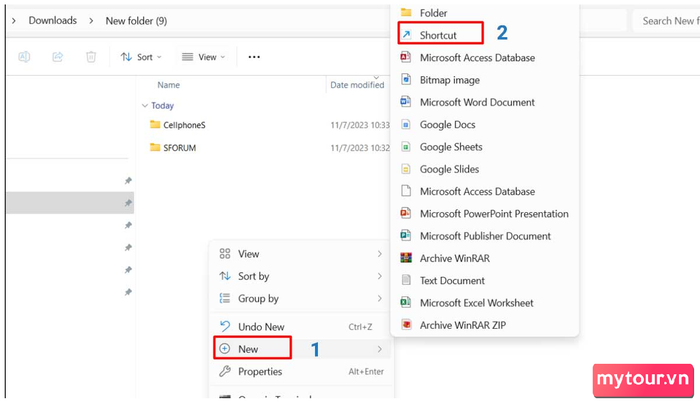Collapse the Today group

[145, 106]
